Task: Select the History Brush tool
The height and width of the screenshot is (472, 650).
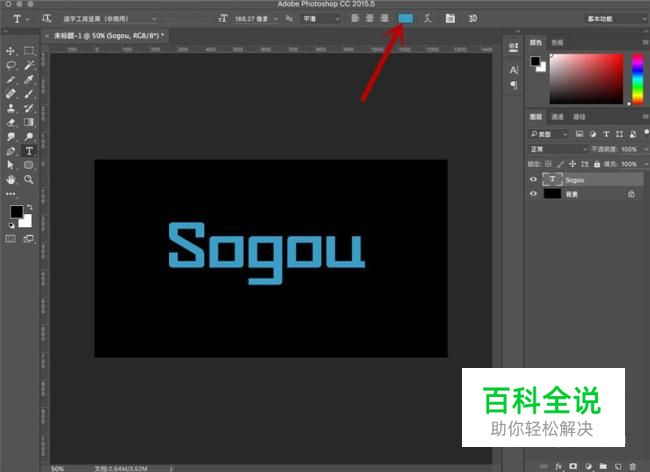Action: tap(29, 108)
